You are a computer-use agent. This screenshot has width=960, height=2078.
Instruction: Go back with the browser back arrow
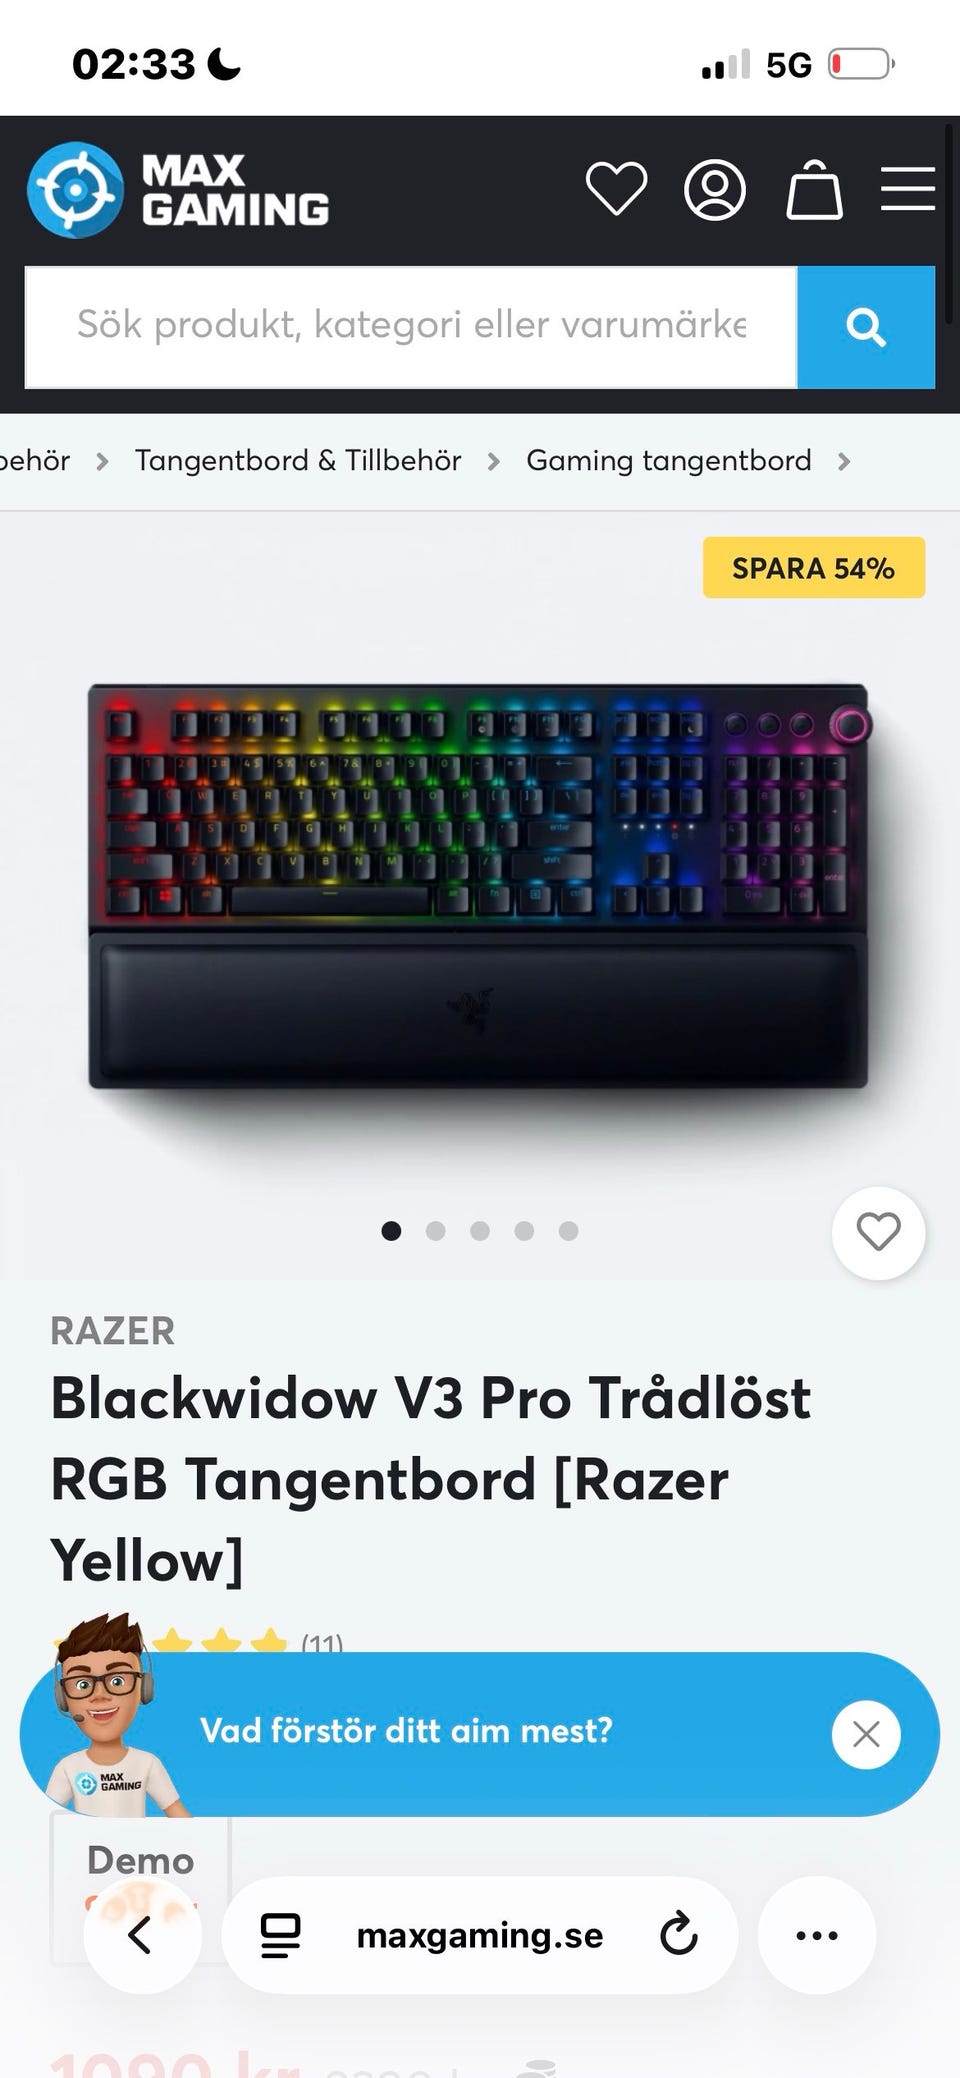pyautogui.click(x=142, y=1935)
